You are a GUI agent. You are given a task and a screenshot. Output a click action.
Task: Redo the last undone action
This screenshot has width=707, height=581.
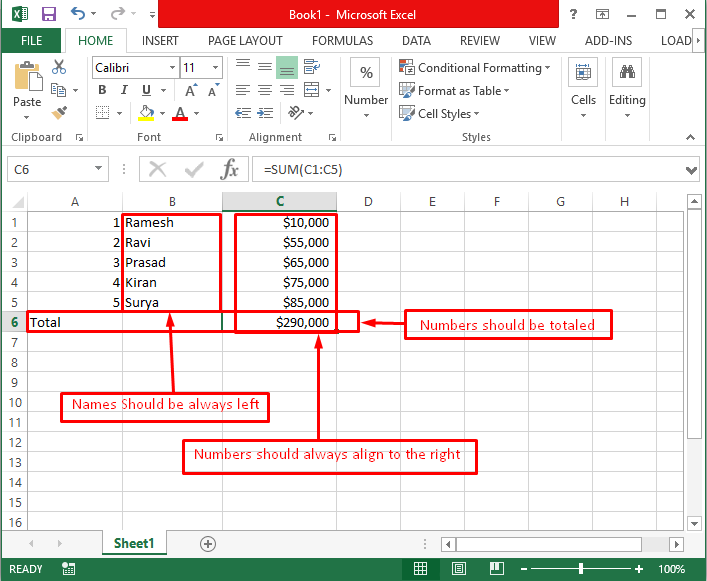pos(117,14)
